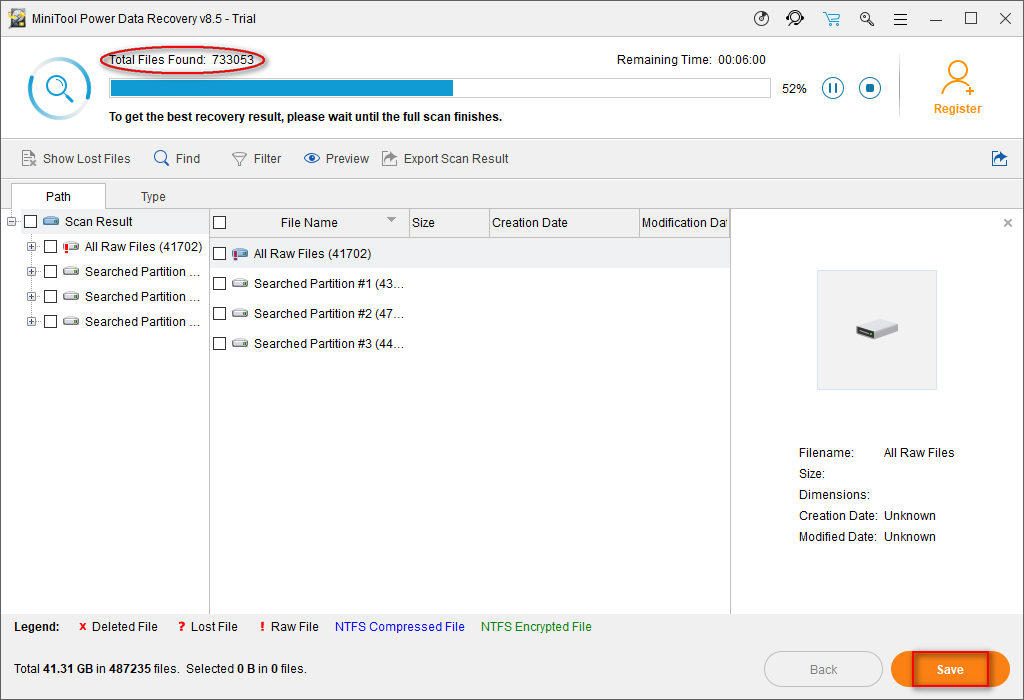
Task: Select Searched Partition #3 row in list
Action: tap(470, 343)
